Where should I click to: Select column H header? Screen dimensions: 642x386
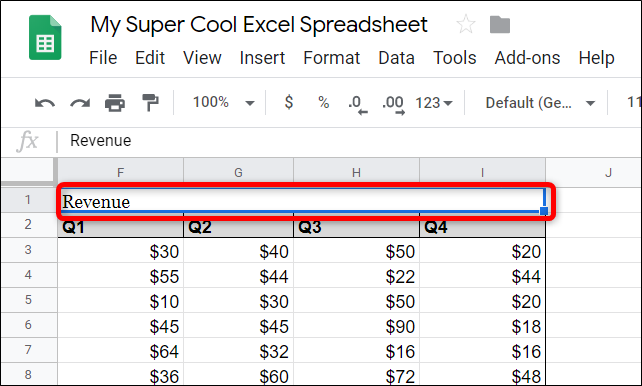point(356,172)
